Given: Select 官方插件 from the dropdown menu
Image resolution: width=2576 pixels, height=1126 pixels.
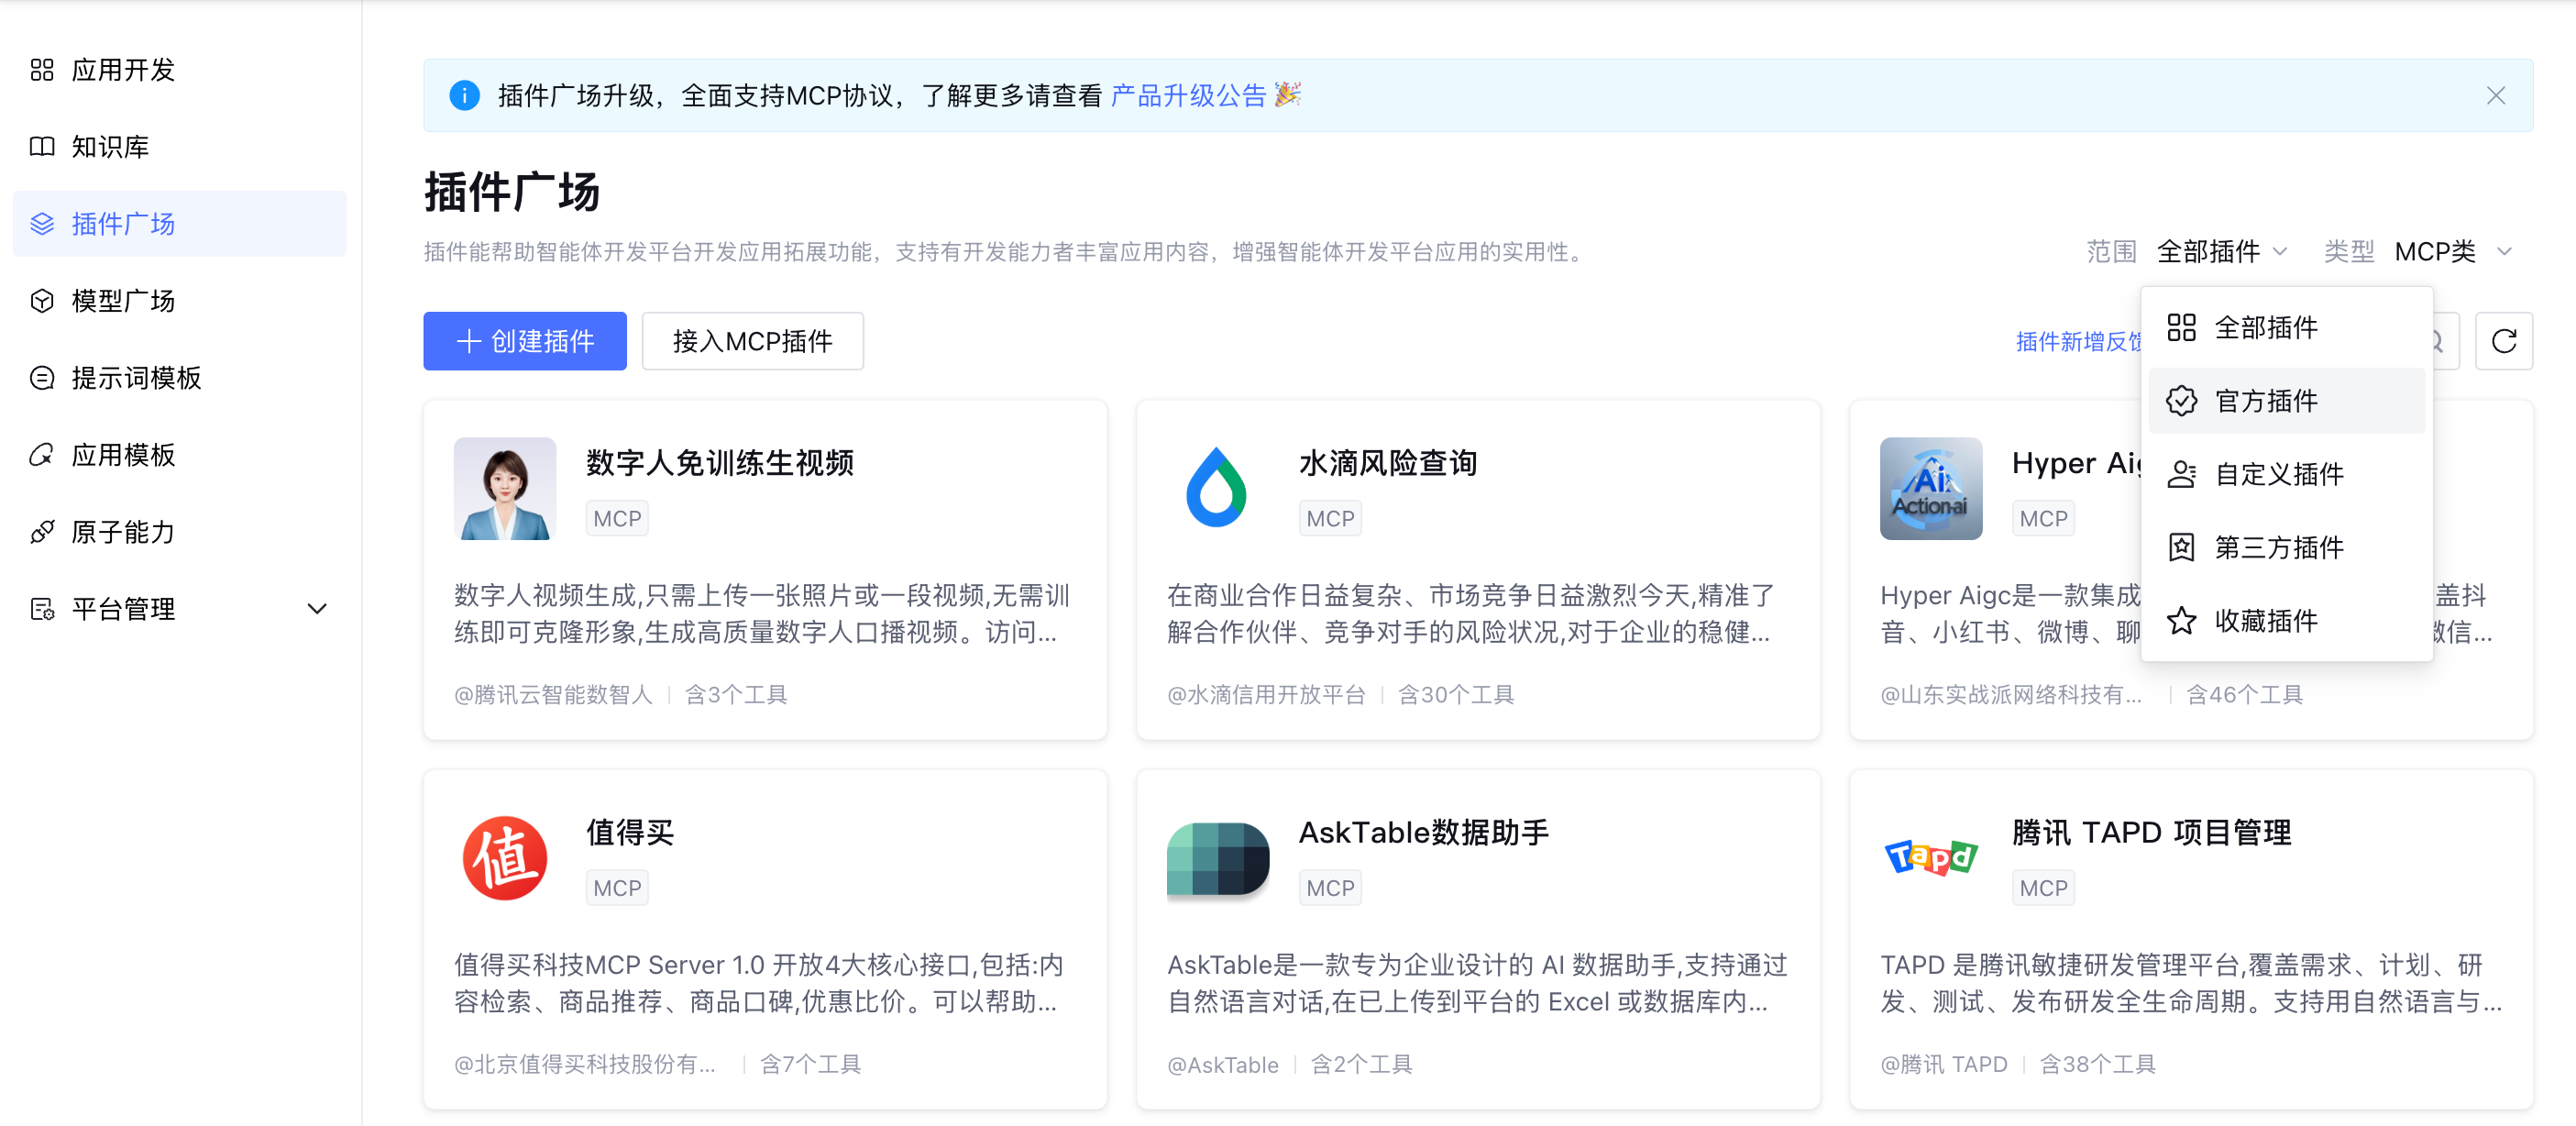Looking at the screenshot, I should click(2265, 401).
